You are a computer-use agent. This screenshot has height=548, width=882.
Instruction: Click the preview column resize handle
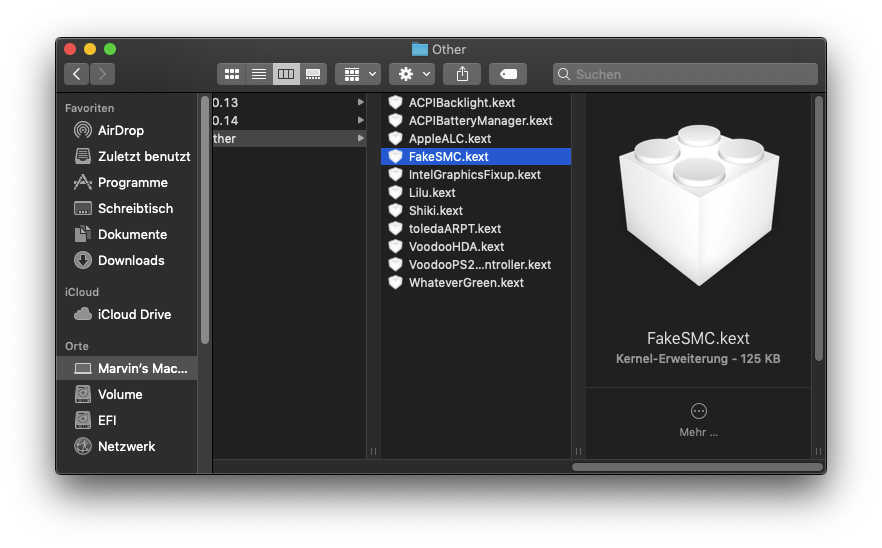point(818,451)
